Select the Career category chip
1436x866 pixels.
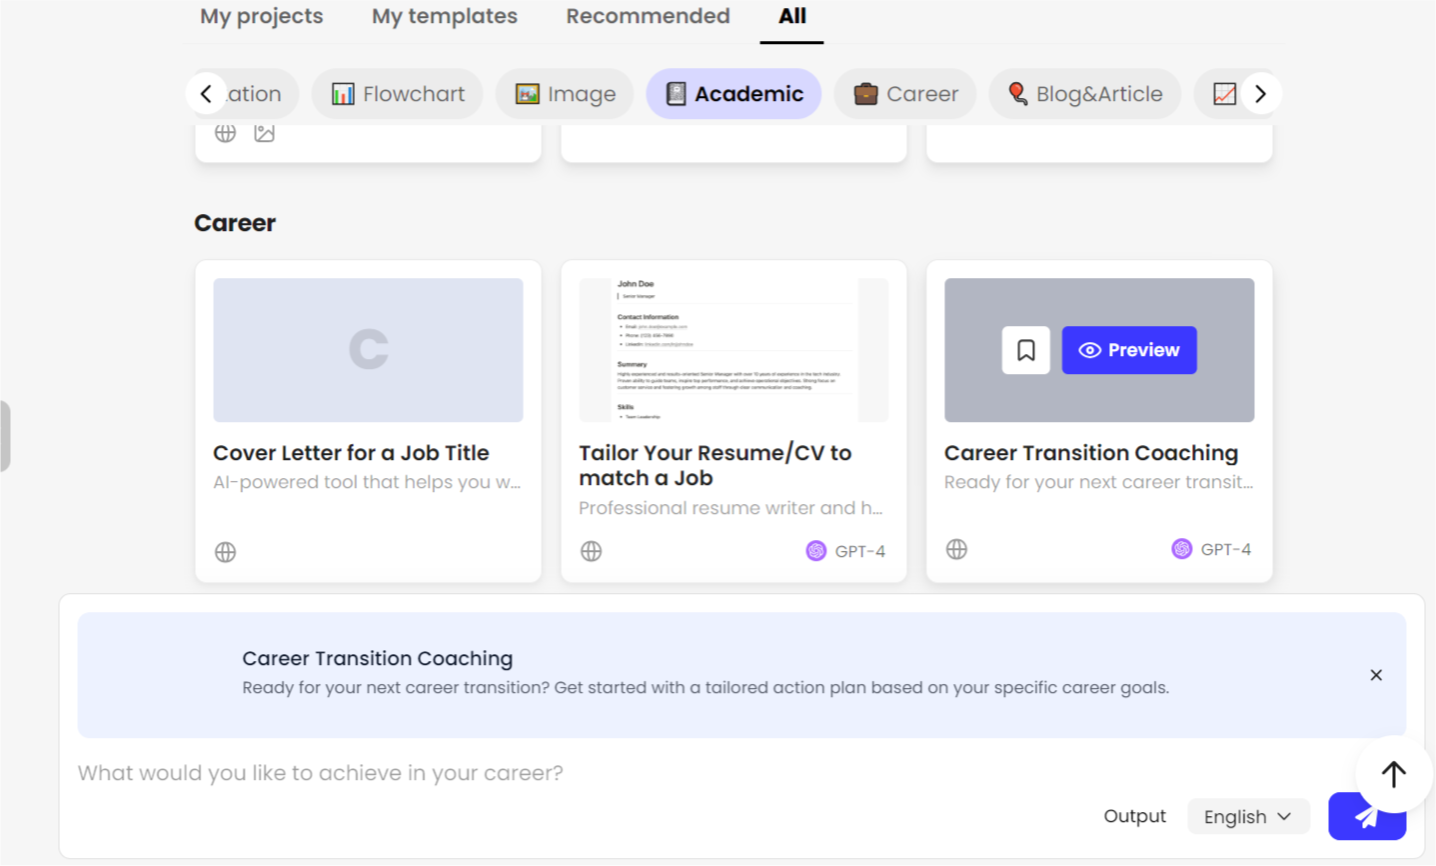[905, 94]
